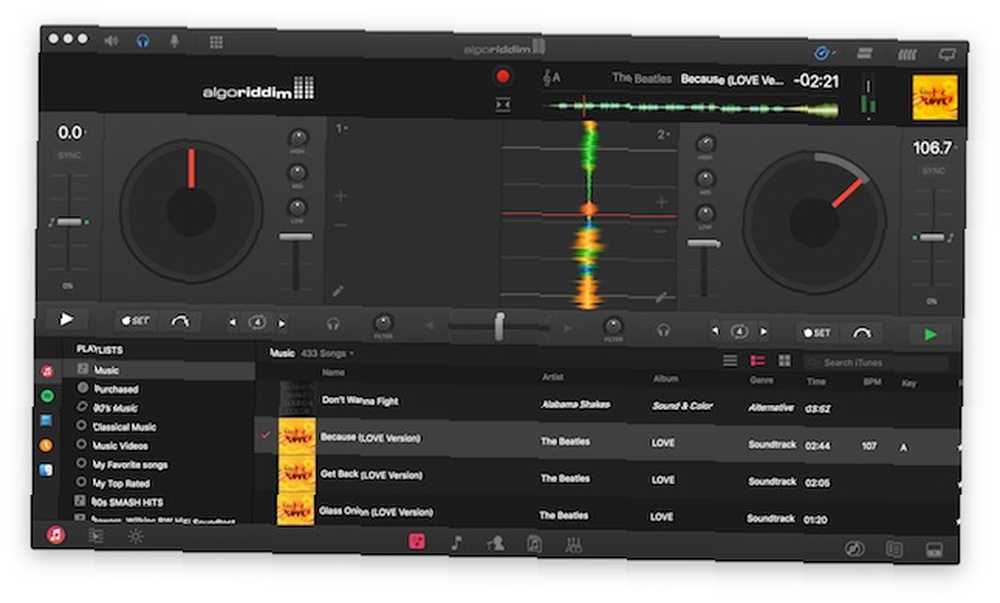Set cue point on deck 1
Viewport: 1000px width, 603px height.
[x=135, y=321]
